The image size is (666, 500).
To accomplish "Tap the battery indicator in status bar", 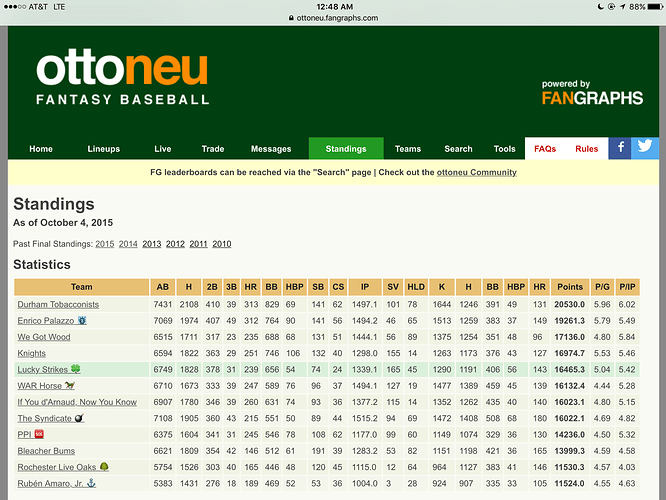I will coord(655,7).
